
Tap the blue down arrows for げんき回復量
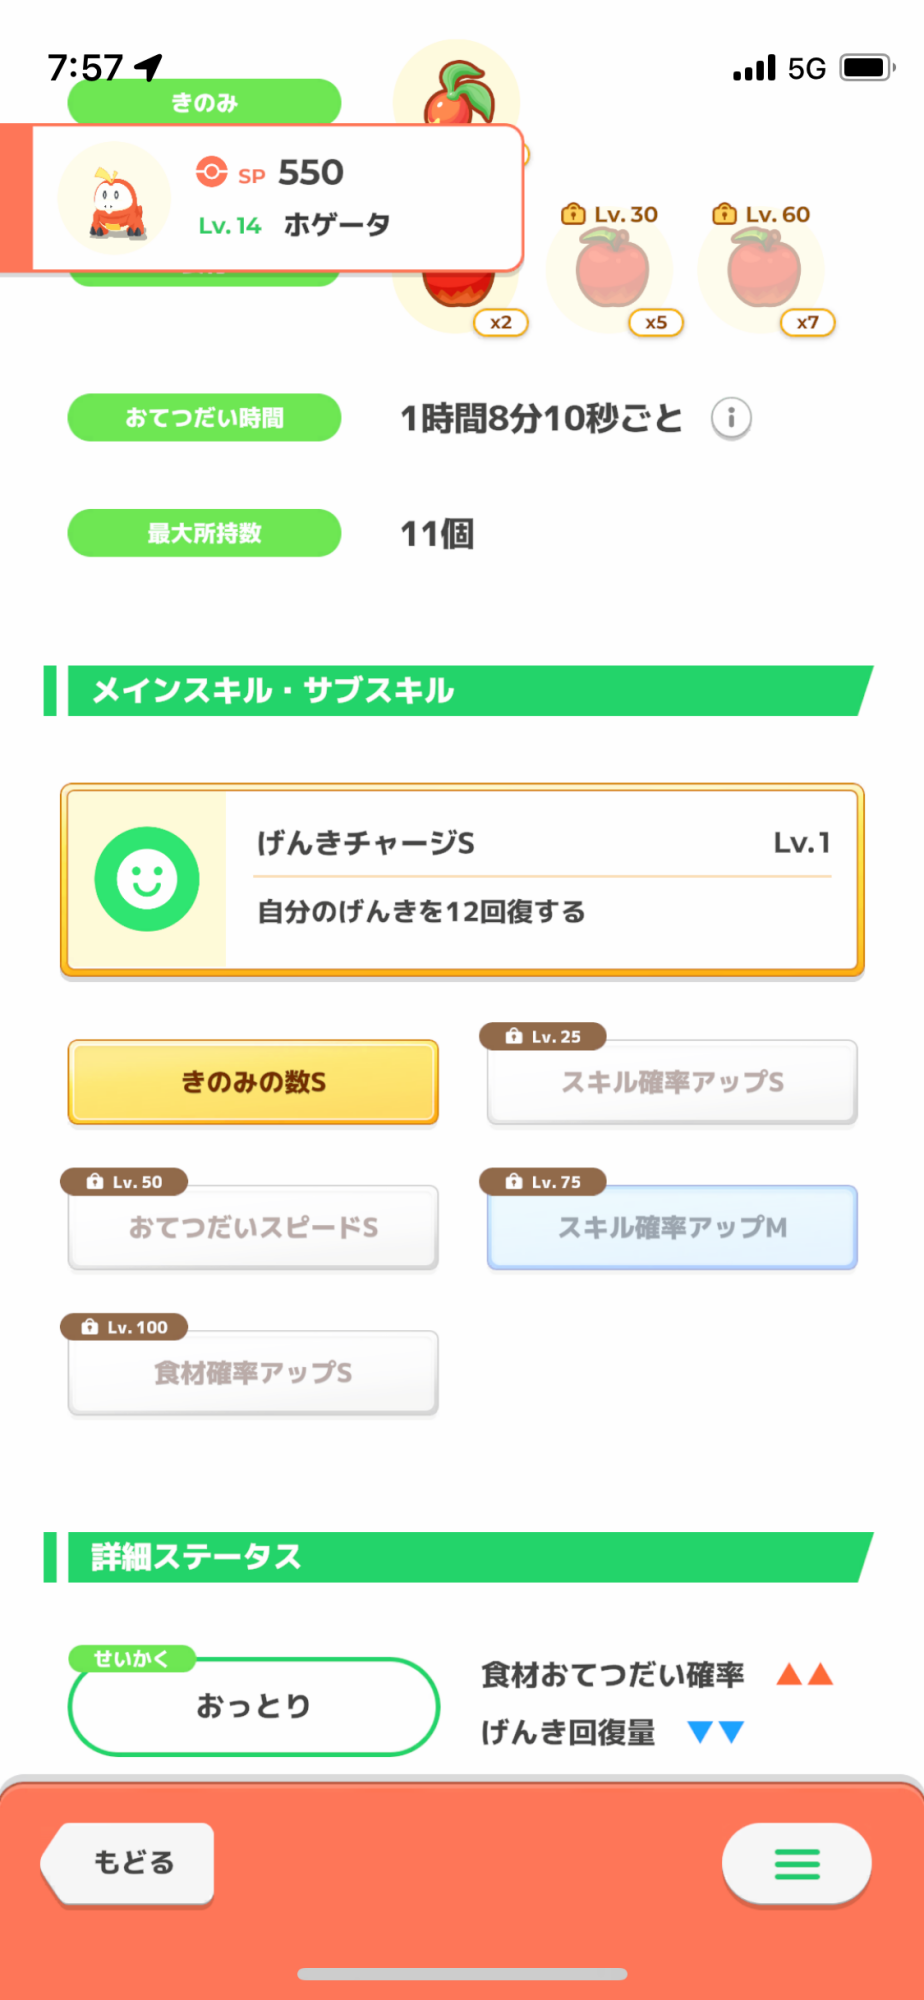pyautogui.click(x=716, y=1731)
